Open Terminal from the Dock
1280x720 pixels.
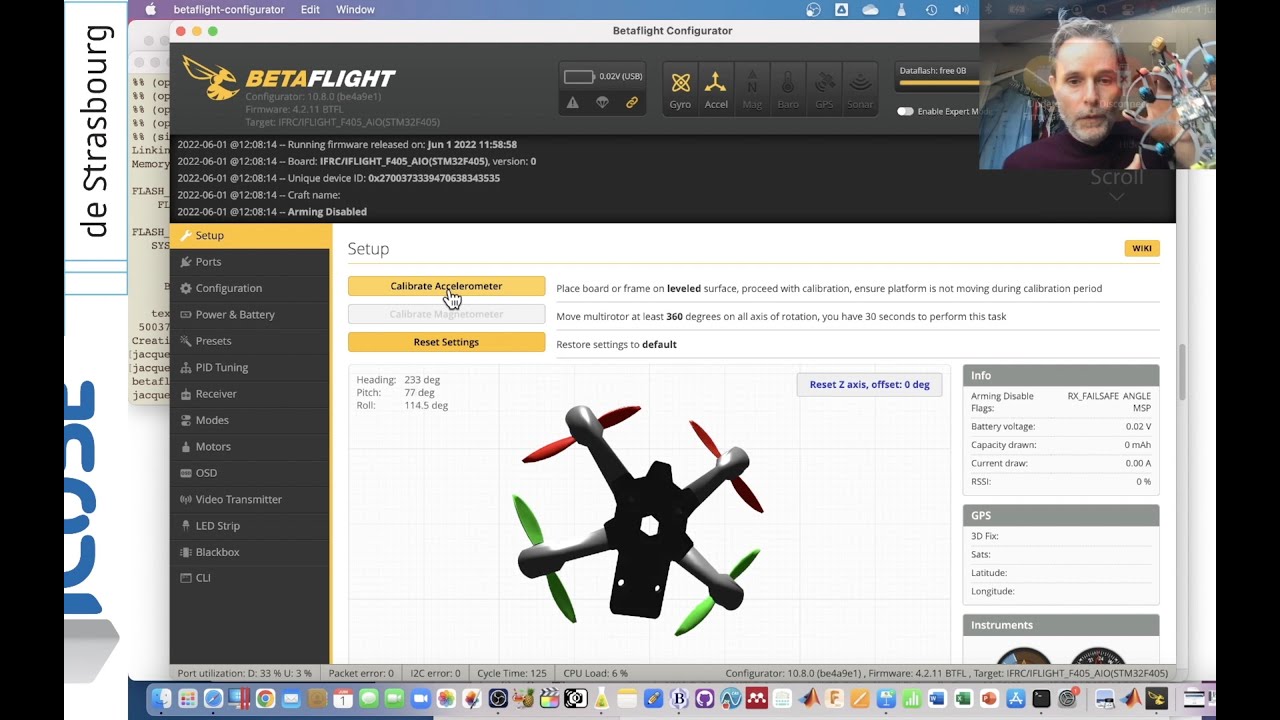click(1041, 698)
